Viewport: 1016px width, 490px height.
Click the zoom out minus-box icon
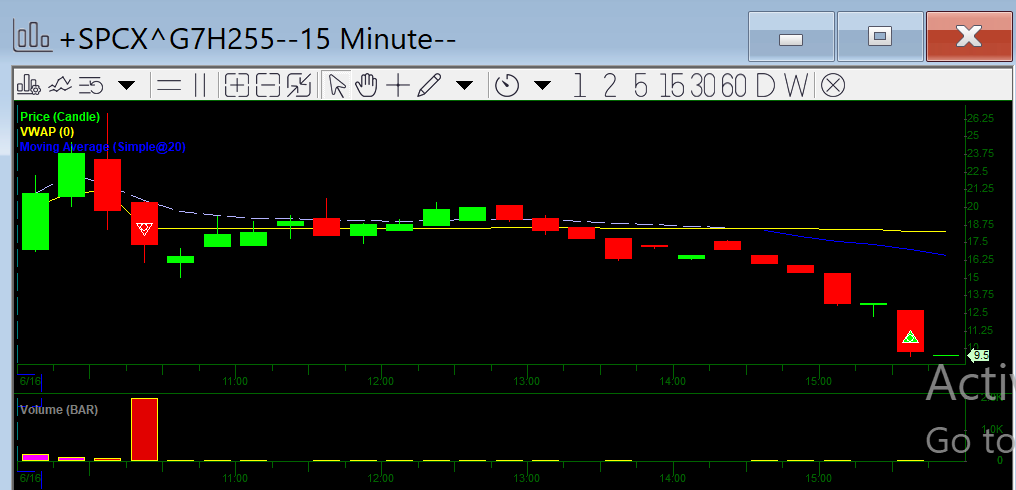click(268, 85)
